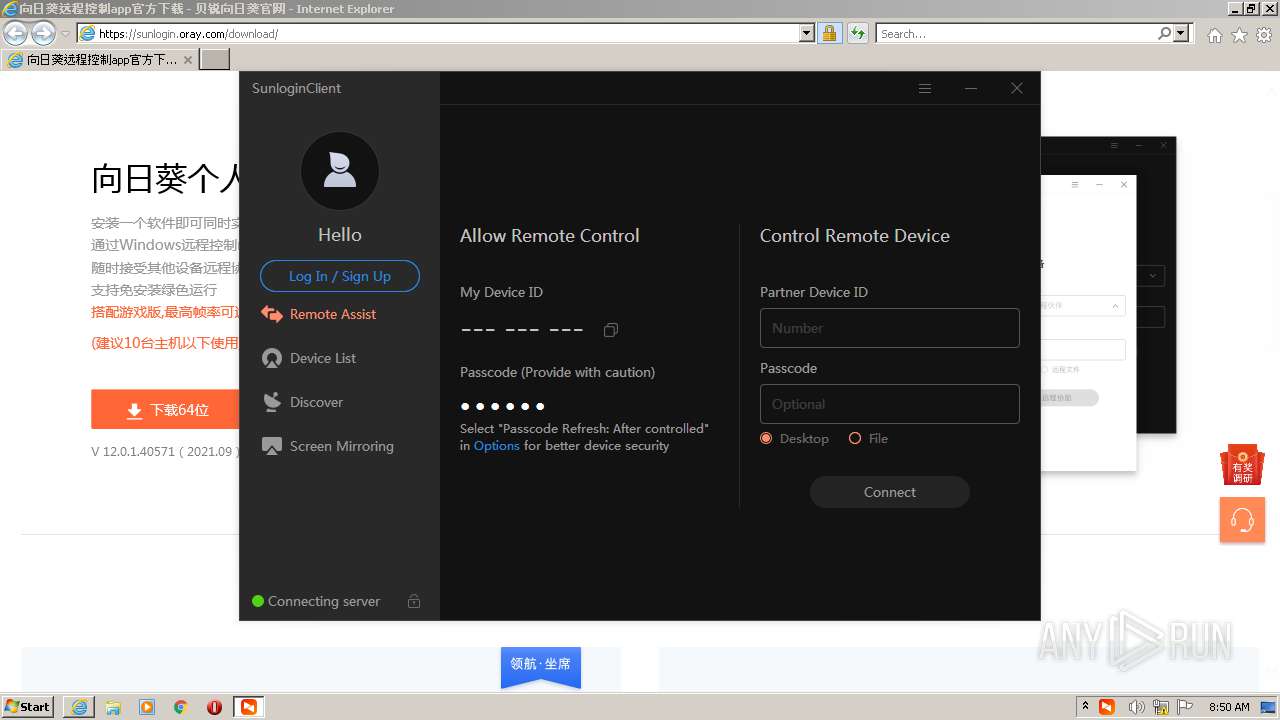Minimize the SunloginClient window

(971, 88)
